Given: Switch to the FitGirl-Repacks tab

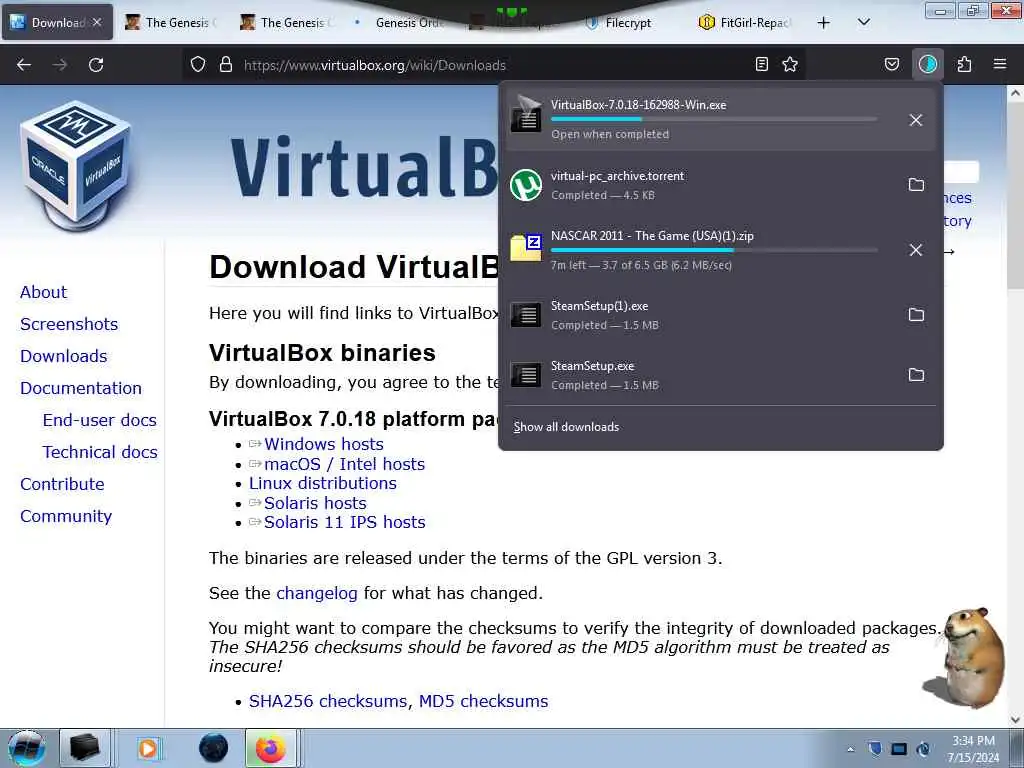Looking at the screenshot, I should (x=747, y=23).
